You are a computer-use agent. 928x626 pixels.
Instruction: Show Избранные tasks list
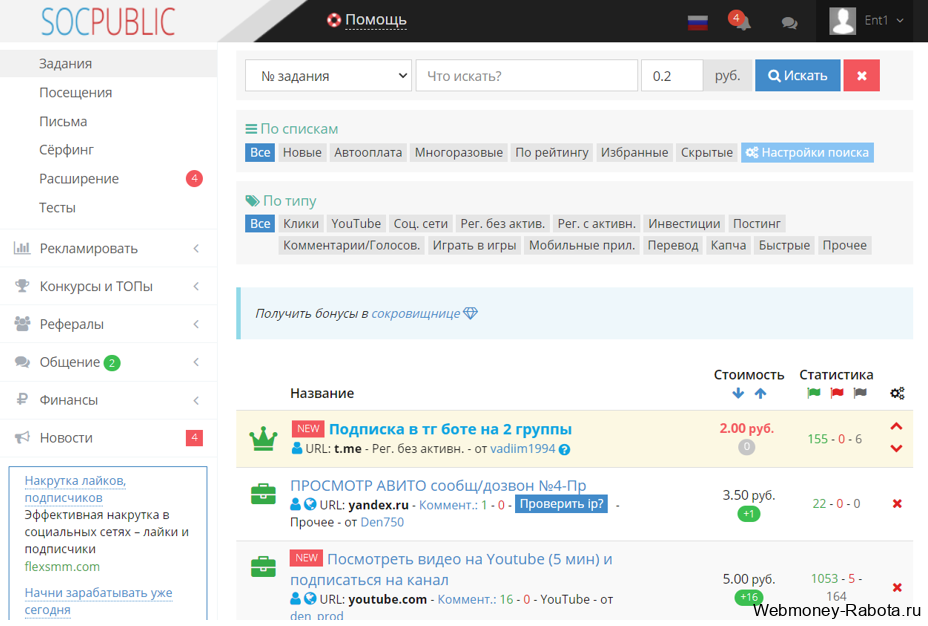point(634,153)
